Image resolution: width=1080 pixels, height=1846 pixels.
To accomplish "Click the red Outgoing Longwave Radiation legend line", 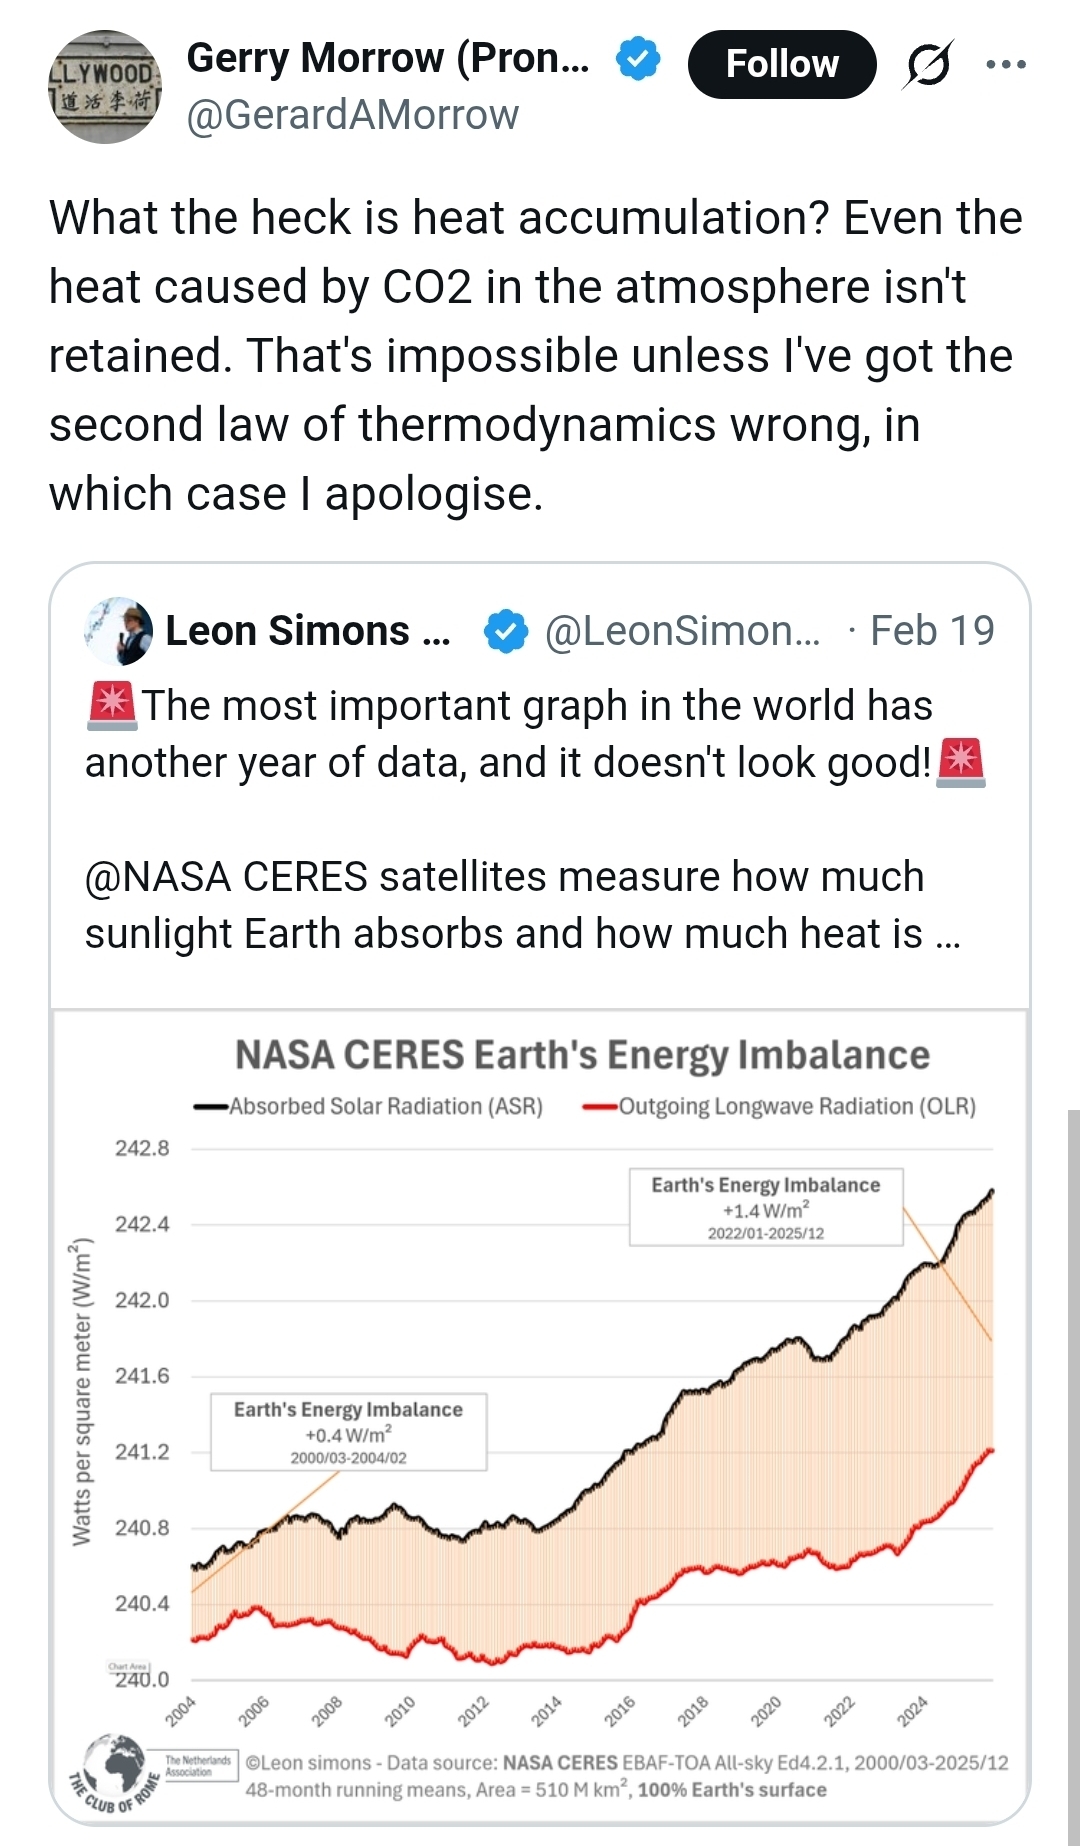I will [x=600, y=1107].
